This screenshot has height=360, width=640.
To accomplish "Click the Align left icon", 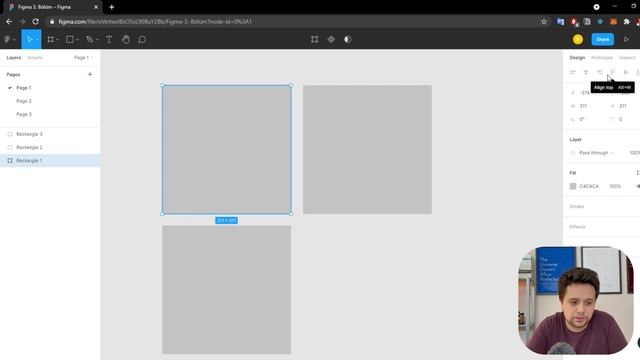I will (x=573, y=72).
